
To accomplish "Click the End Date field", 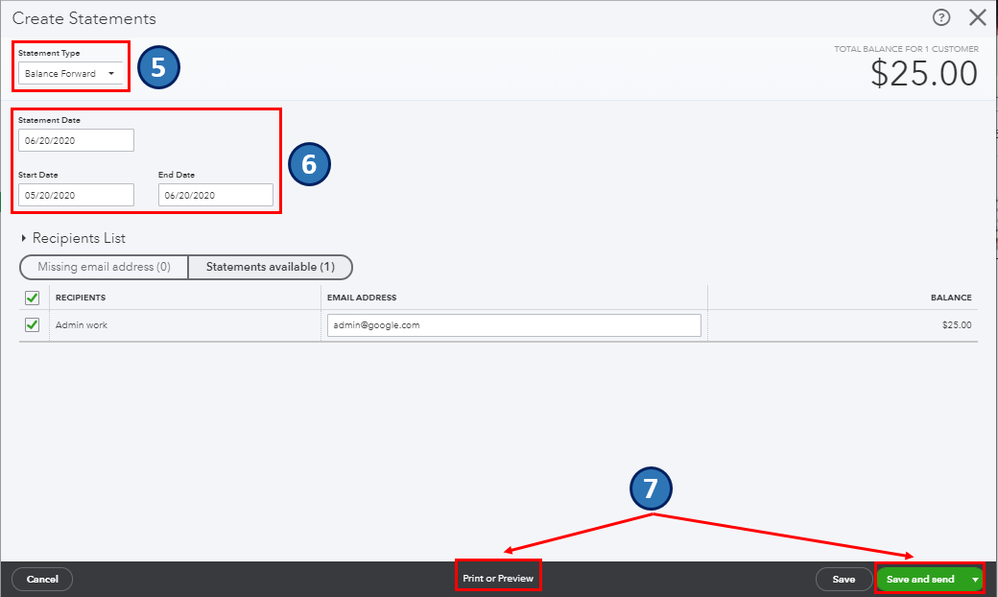I will [215, 195].
